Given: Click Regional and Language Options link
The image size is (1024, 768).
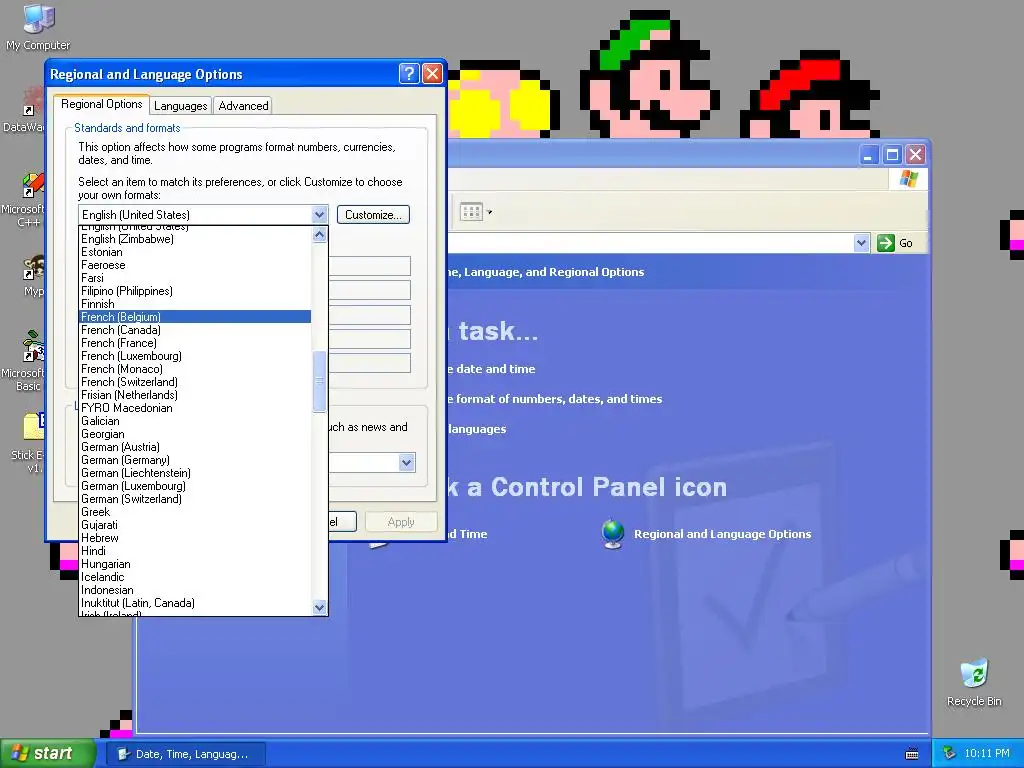Looking at the screenshot, I should (x=722, y=534).
